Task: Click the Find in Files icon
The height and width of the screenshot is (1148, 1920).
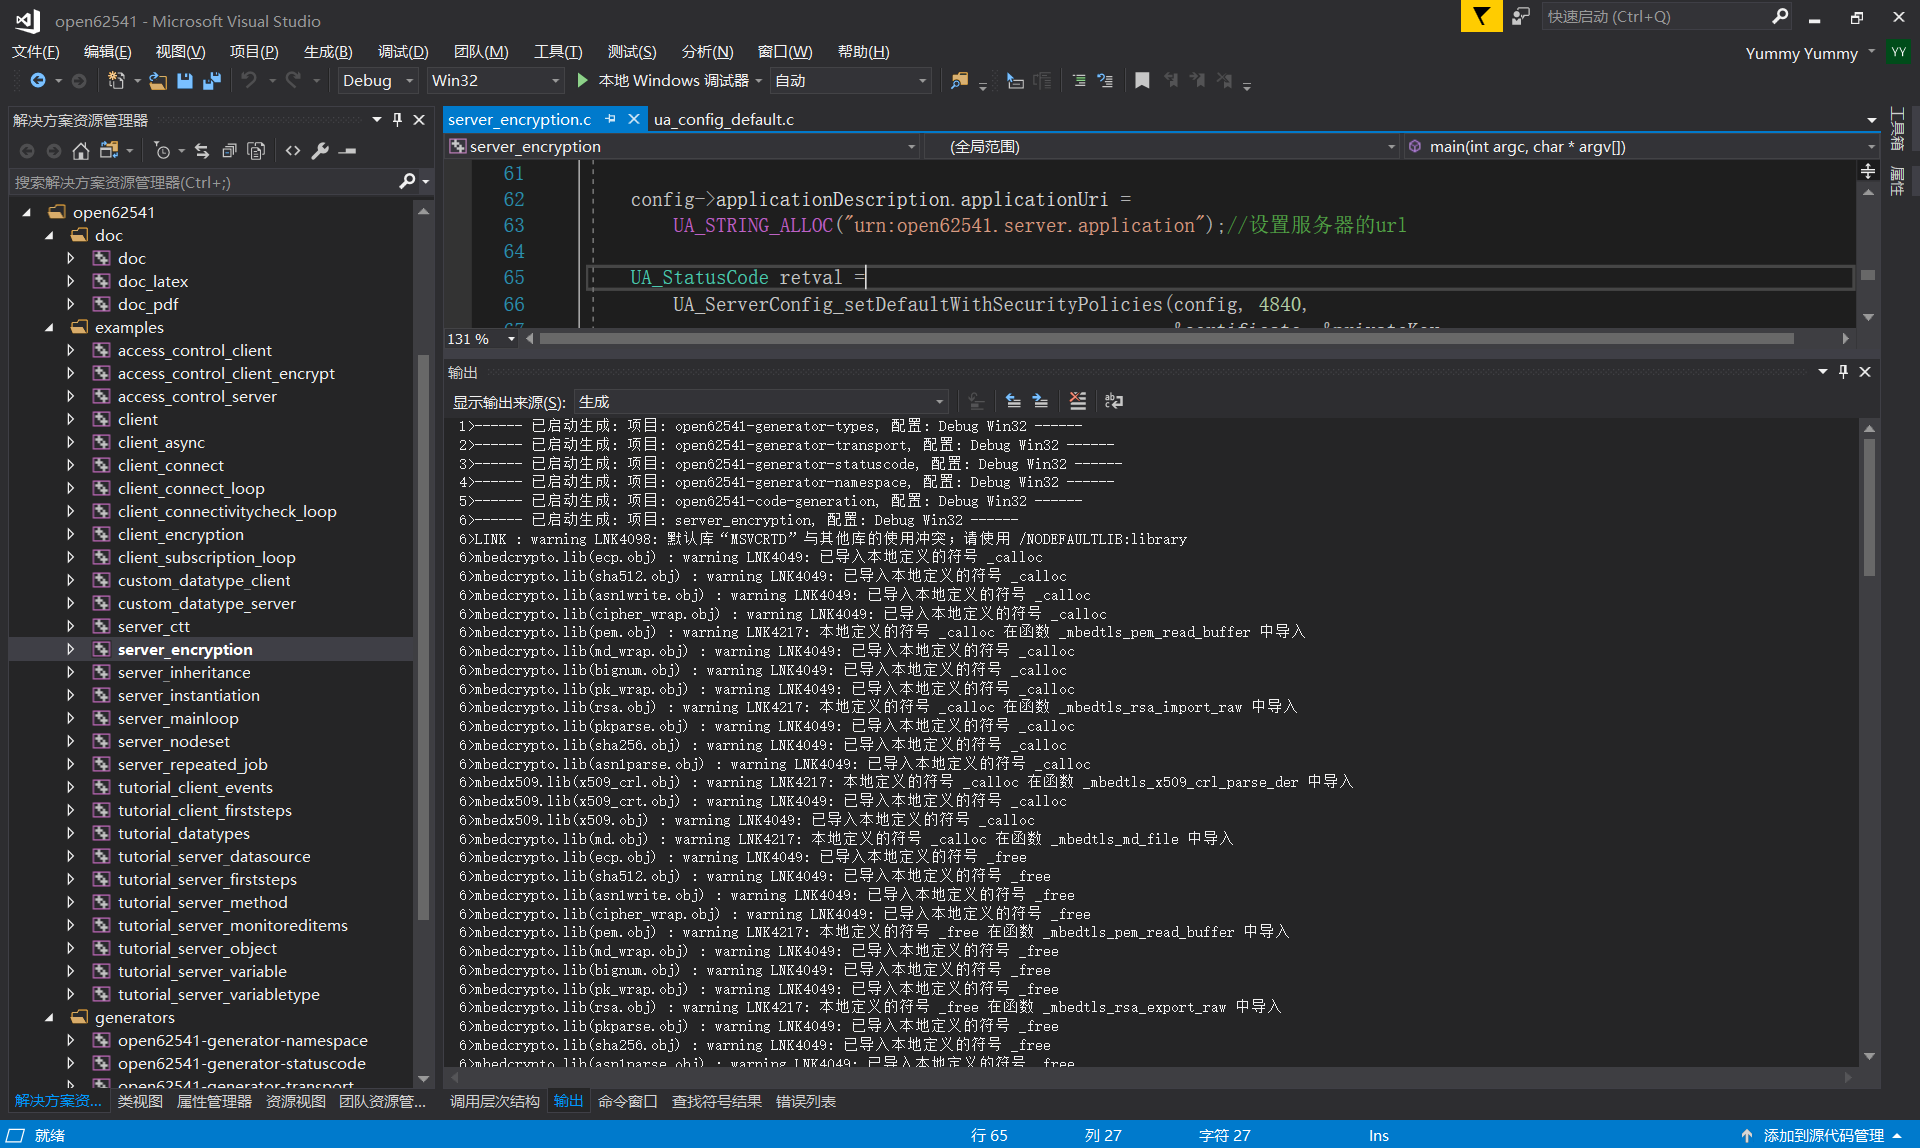Action: (x=959, y=81)
